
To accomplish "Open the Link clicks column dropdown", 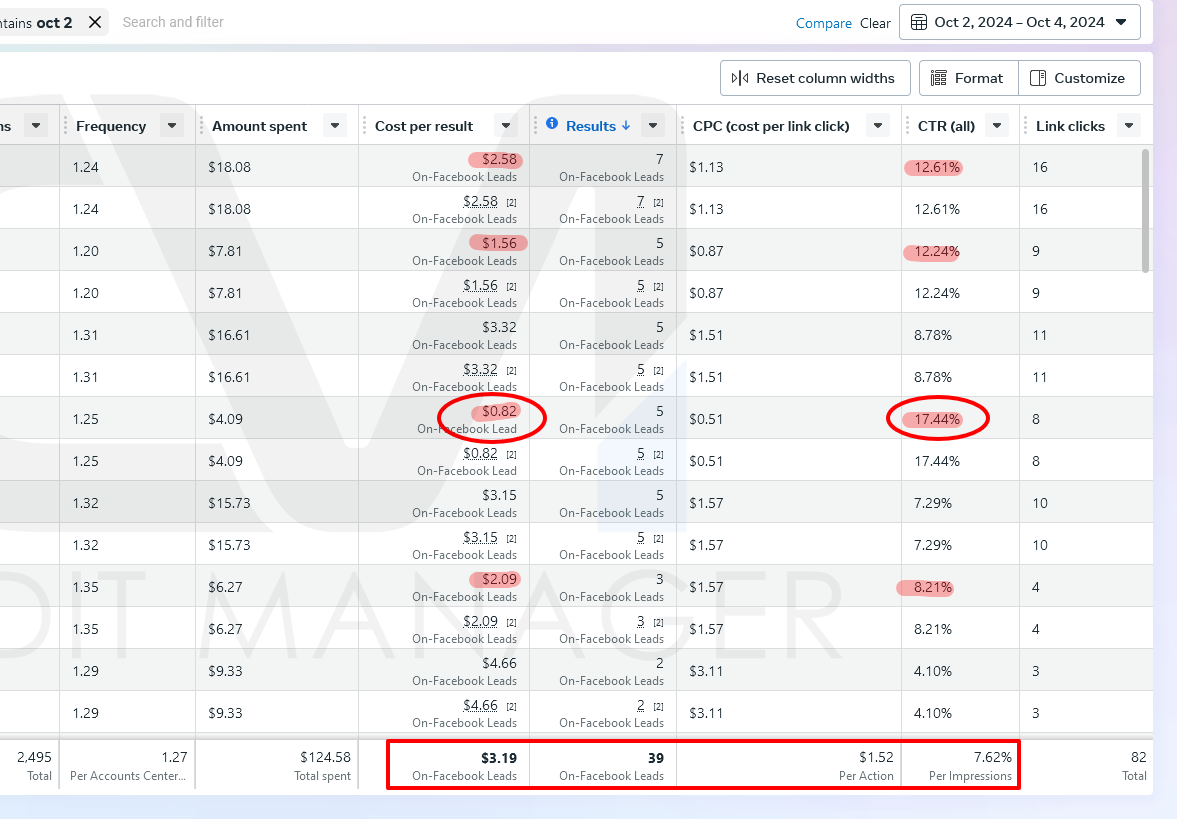I will (x=1129, y=126).
